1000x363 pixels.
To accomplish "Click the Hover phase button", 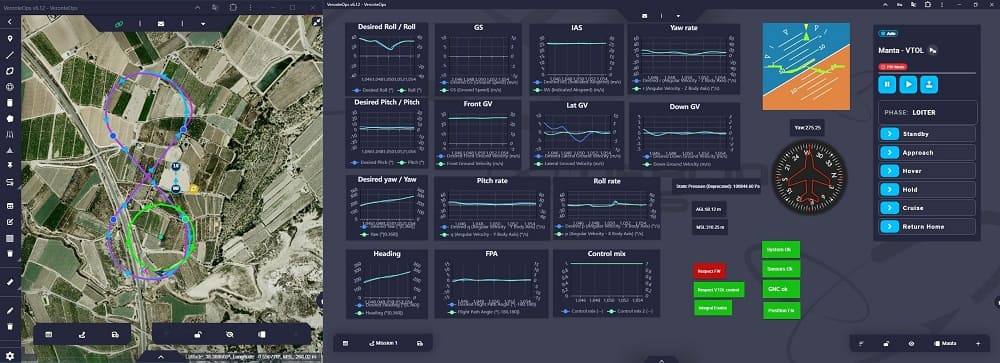I will (927, 171).
